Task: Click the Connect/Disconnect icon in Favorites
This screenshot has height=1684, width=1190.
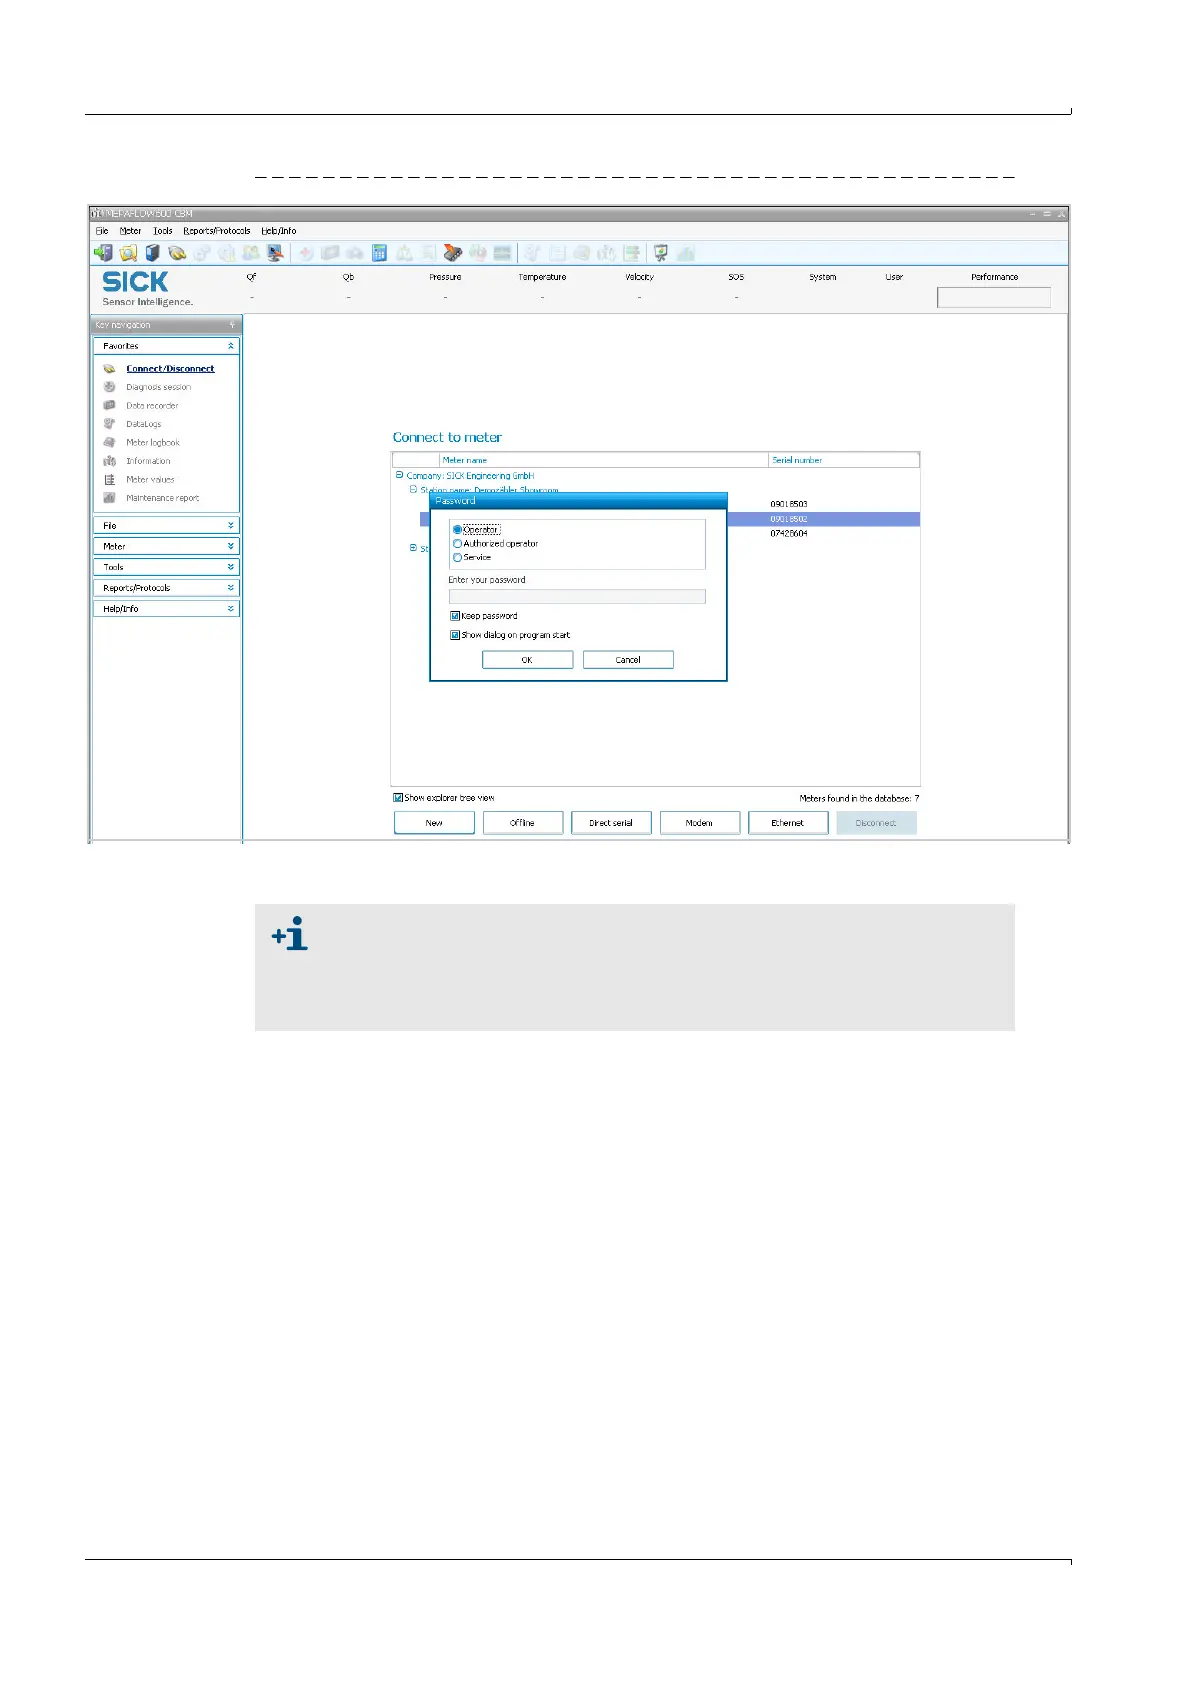Action: tap(110, 369)
